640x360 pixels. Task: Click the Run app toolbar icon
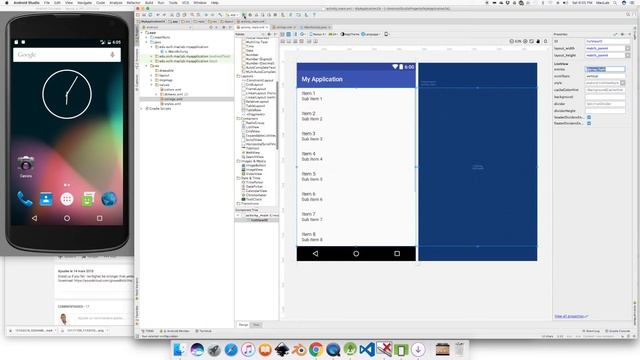click(244, 15)
